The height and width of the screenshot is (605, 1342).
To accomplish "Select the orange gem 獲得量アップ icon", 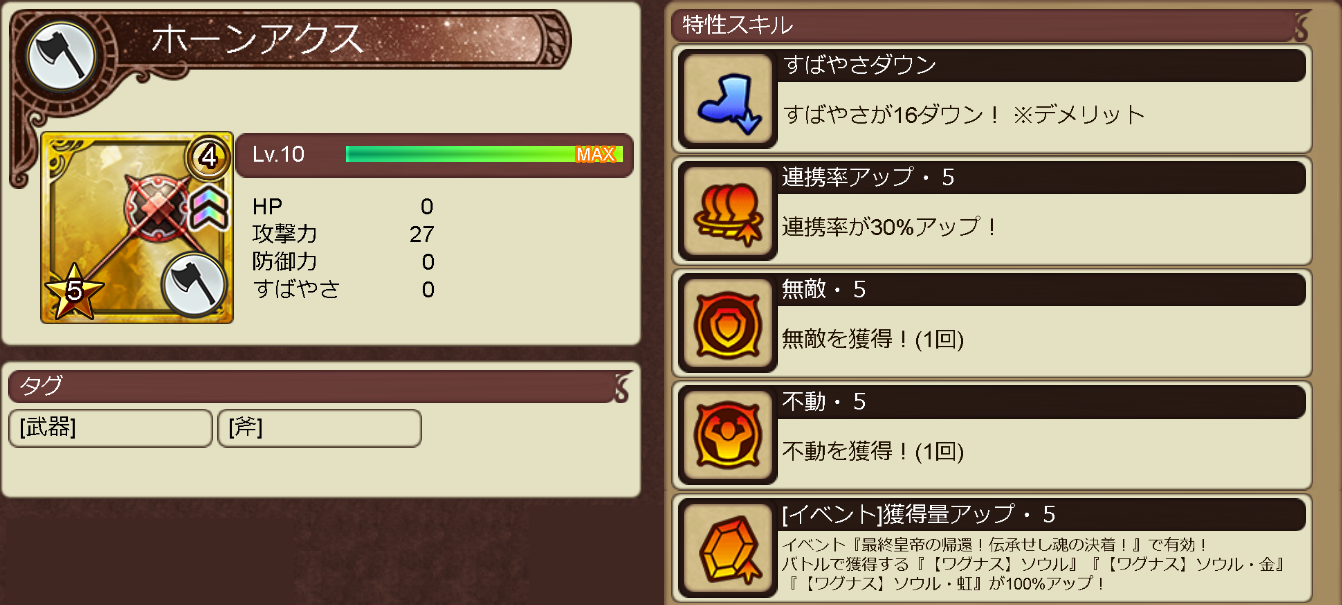I will 728,547.
